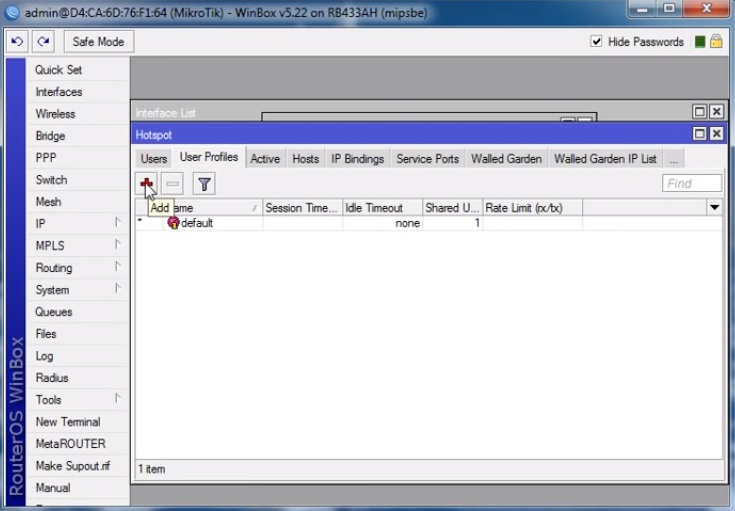This screenshot has height=511, width=735.
Task: Click the Redo arrow icon
Action: coord(43,42)
